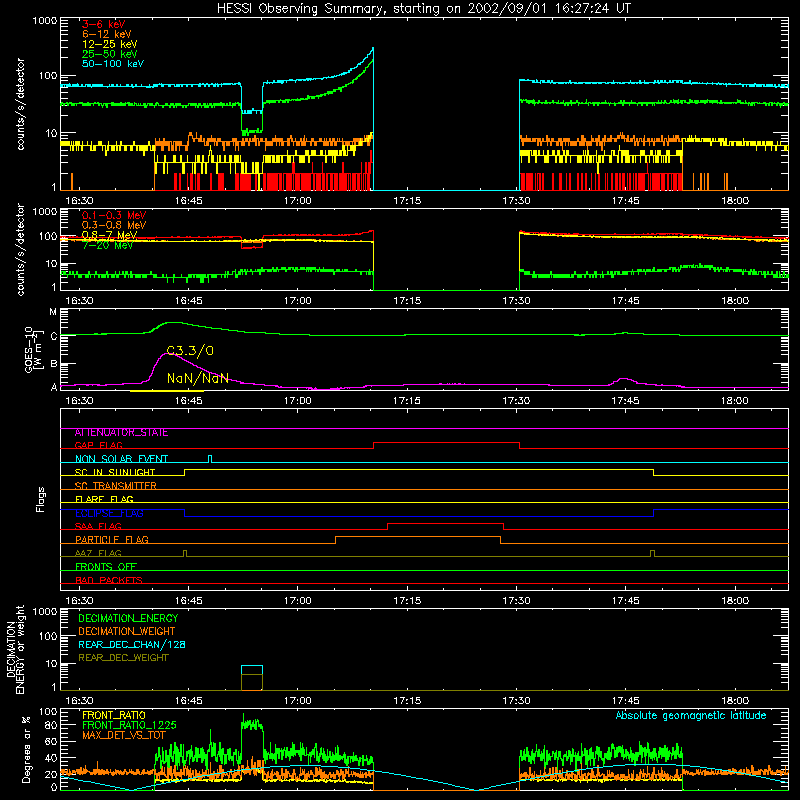This screenshot has height=800, width=800.
Task: Click the DECIMATION_WEIGHT legend label
Action: [127, 632]
